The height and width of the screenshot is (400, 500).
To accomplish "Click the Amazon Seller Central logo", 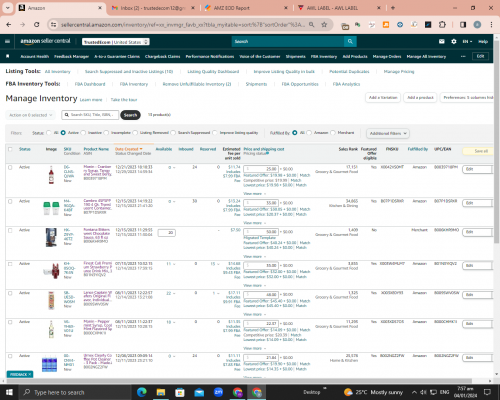I will (45, 41).
